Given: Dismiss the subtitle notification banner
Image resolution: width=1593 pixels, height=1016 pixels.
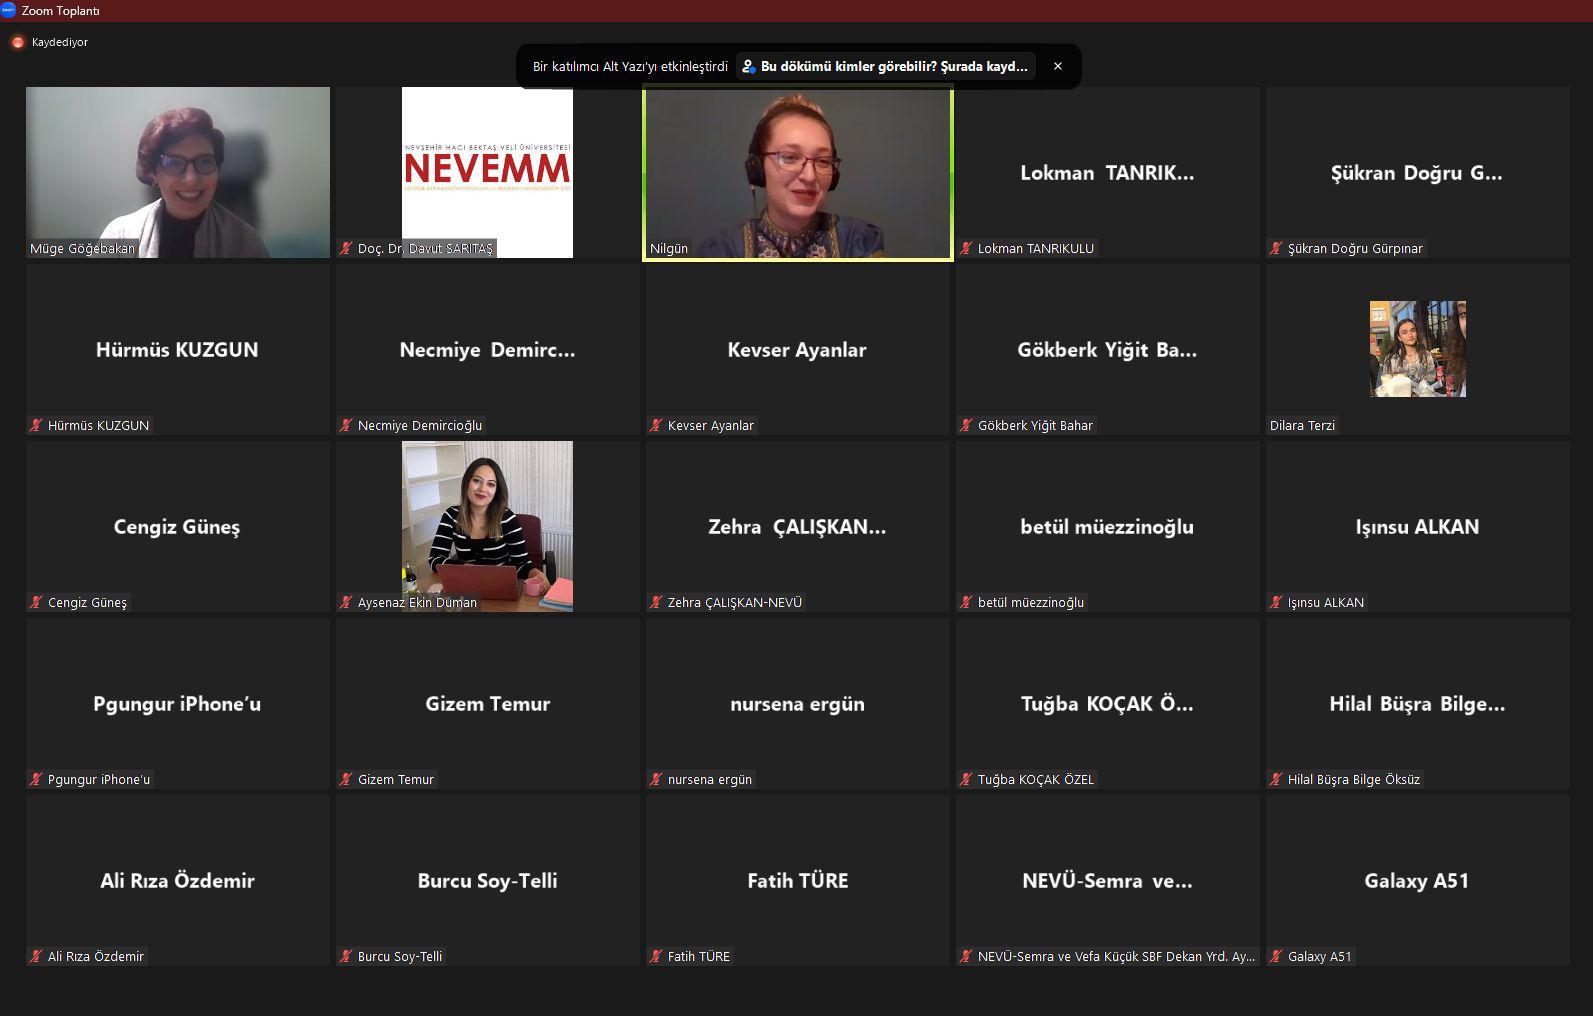Looking at the screenshot, I should tap(1058, 67).
